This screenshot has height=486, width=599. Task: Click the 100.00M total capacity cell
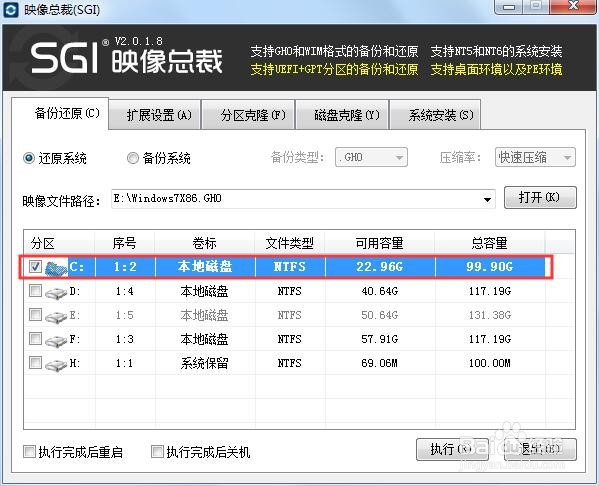pos(490,363)
